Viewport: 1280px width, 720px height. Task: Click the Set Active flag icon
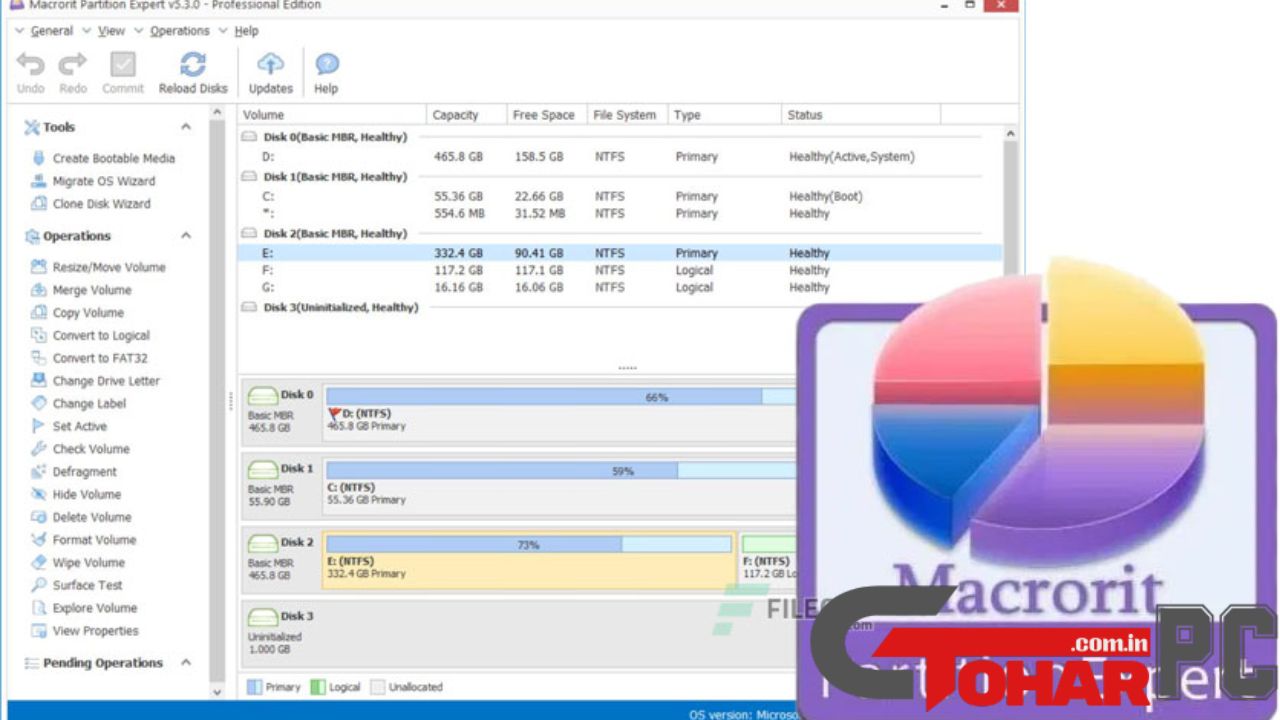(x=39, y=426)
